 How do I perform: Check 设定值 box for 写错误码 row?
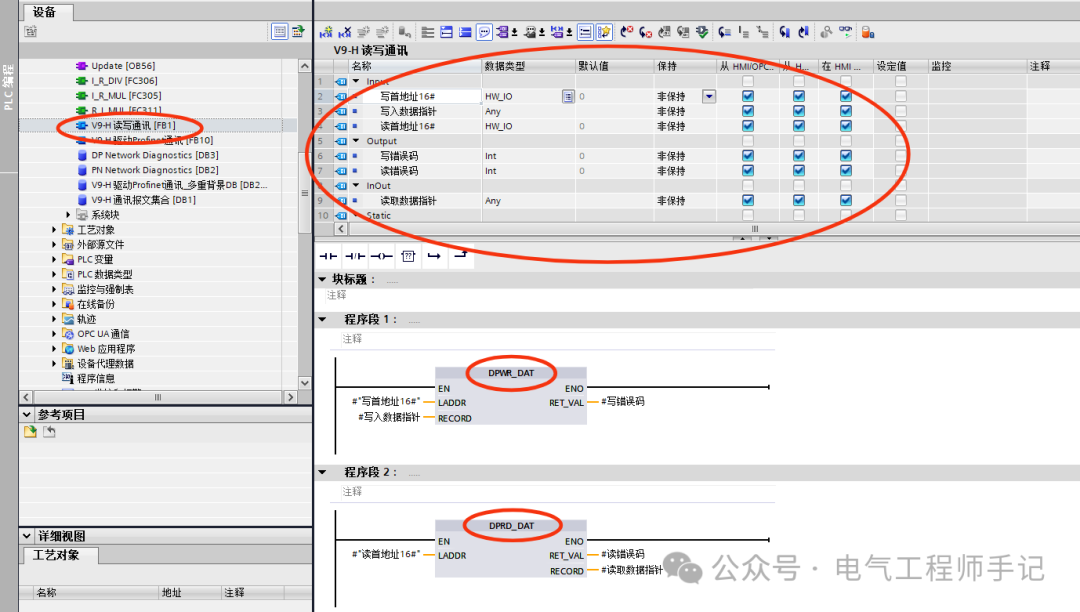pos(901,156)
